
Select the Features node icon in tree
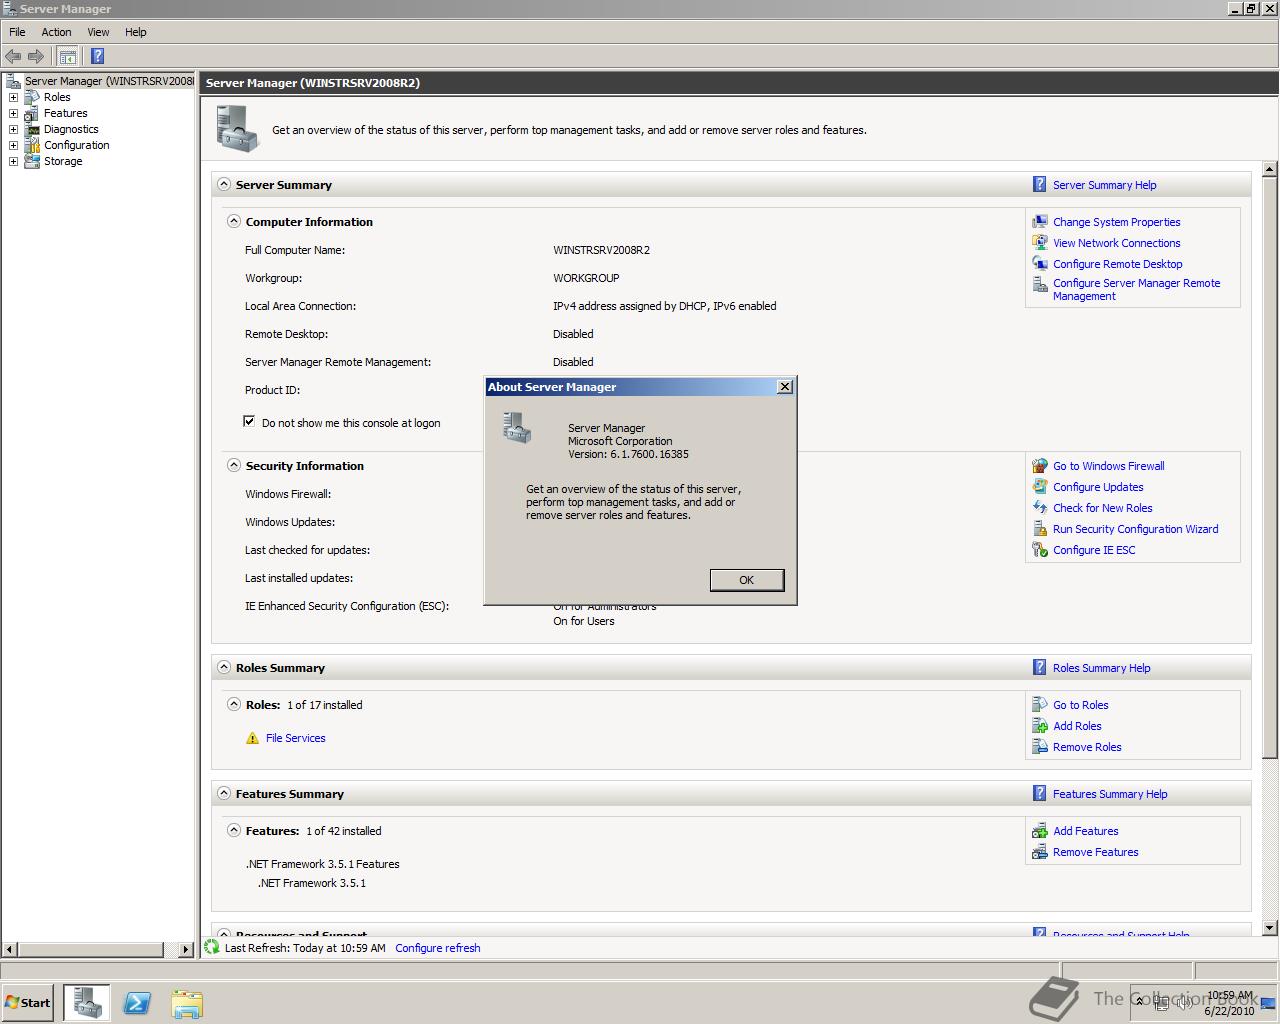32,113
